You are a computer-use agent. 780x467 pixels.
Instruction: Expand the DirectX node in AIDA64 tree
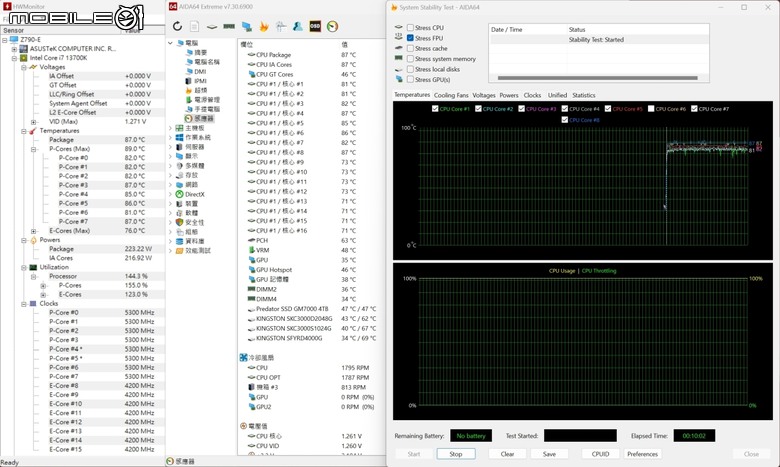pyautogui.click(x=170, y=194)
